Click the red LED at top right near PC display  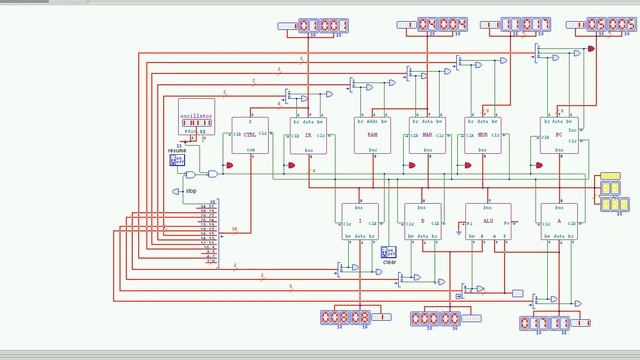[x=591, y=49]
